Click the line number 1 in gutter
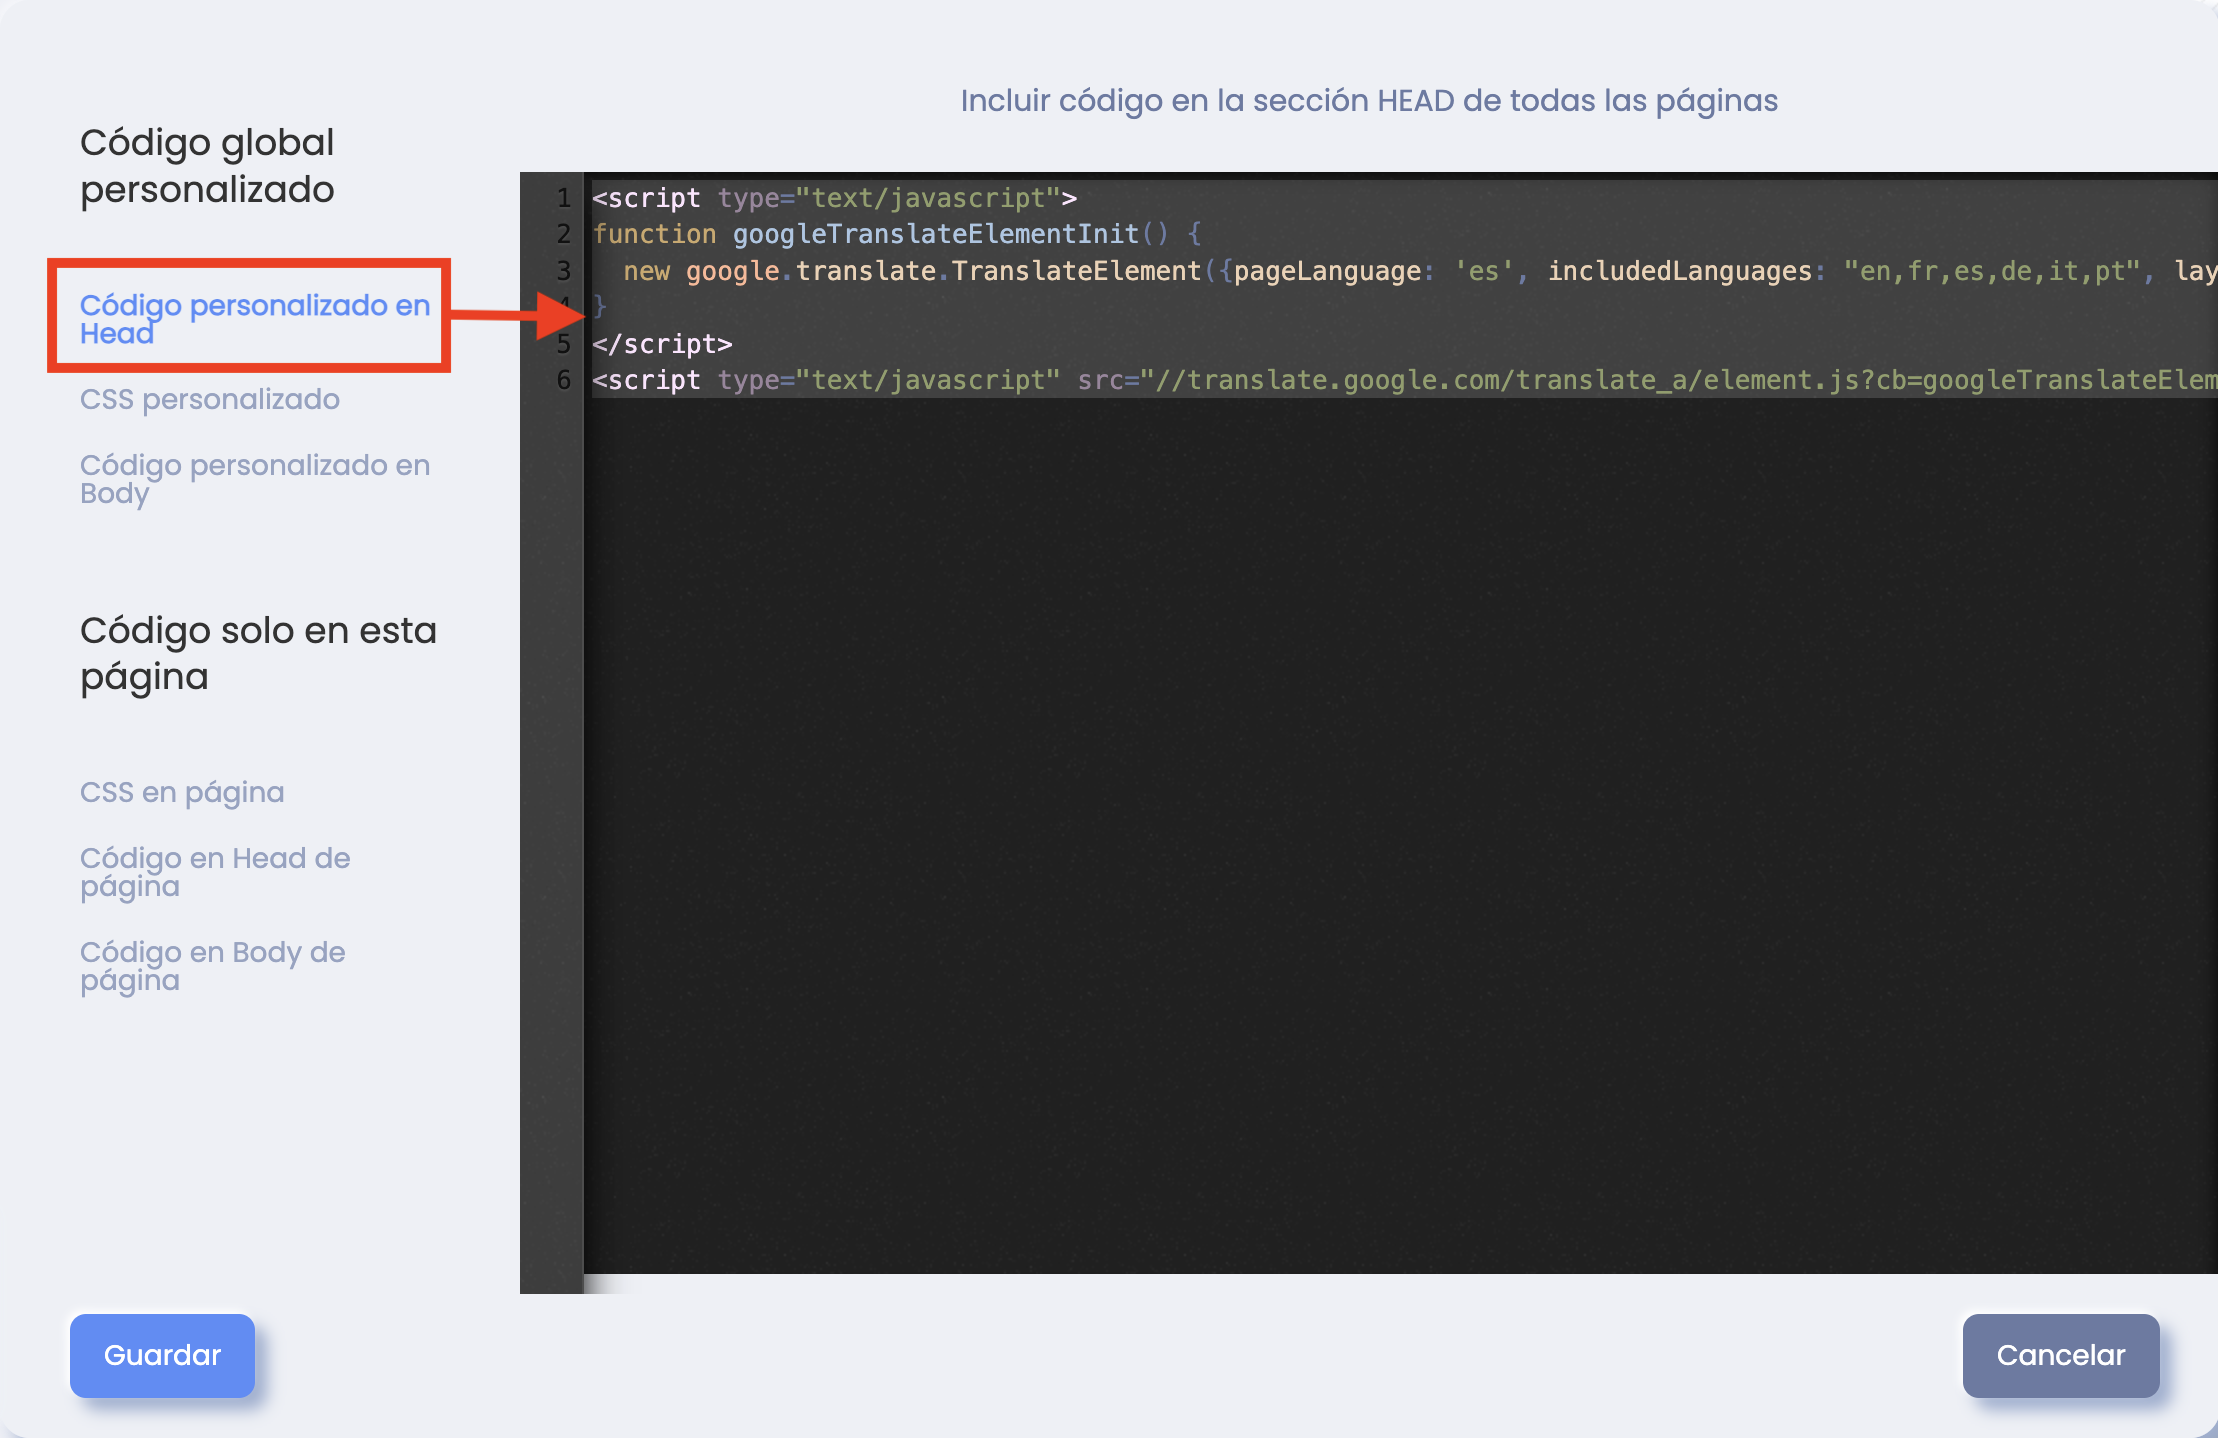The image size is (2218, 1438). [x=564, y=198]
